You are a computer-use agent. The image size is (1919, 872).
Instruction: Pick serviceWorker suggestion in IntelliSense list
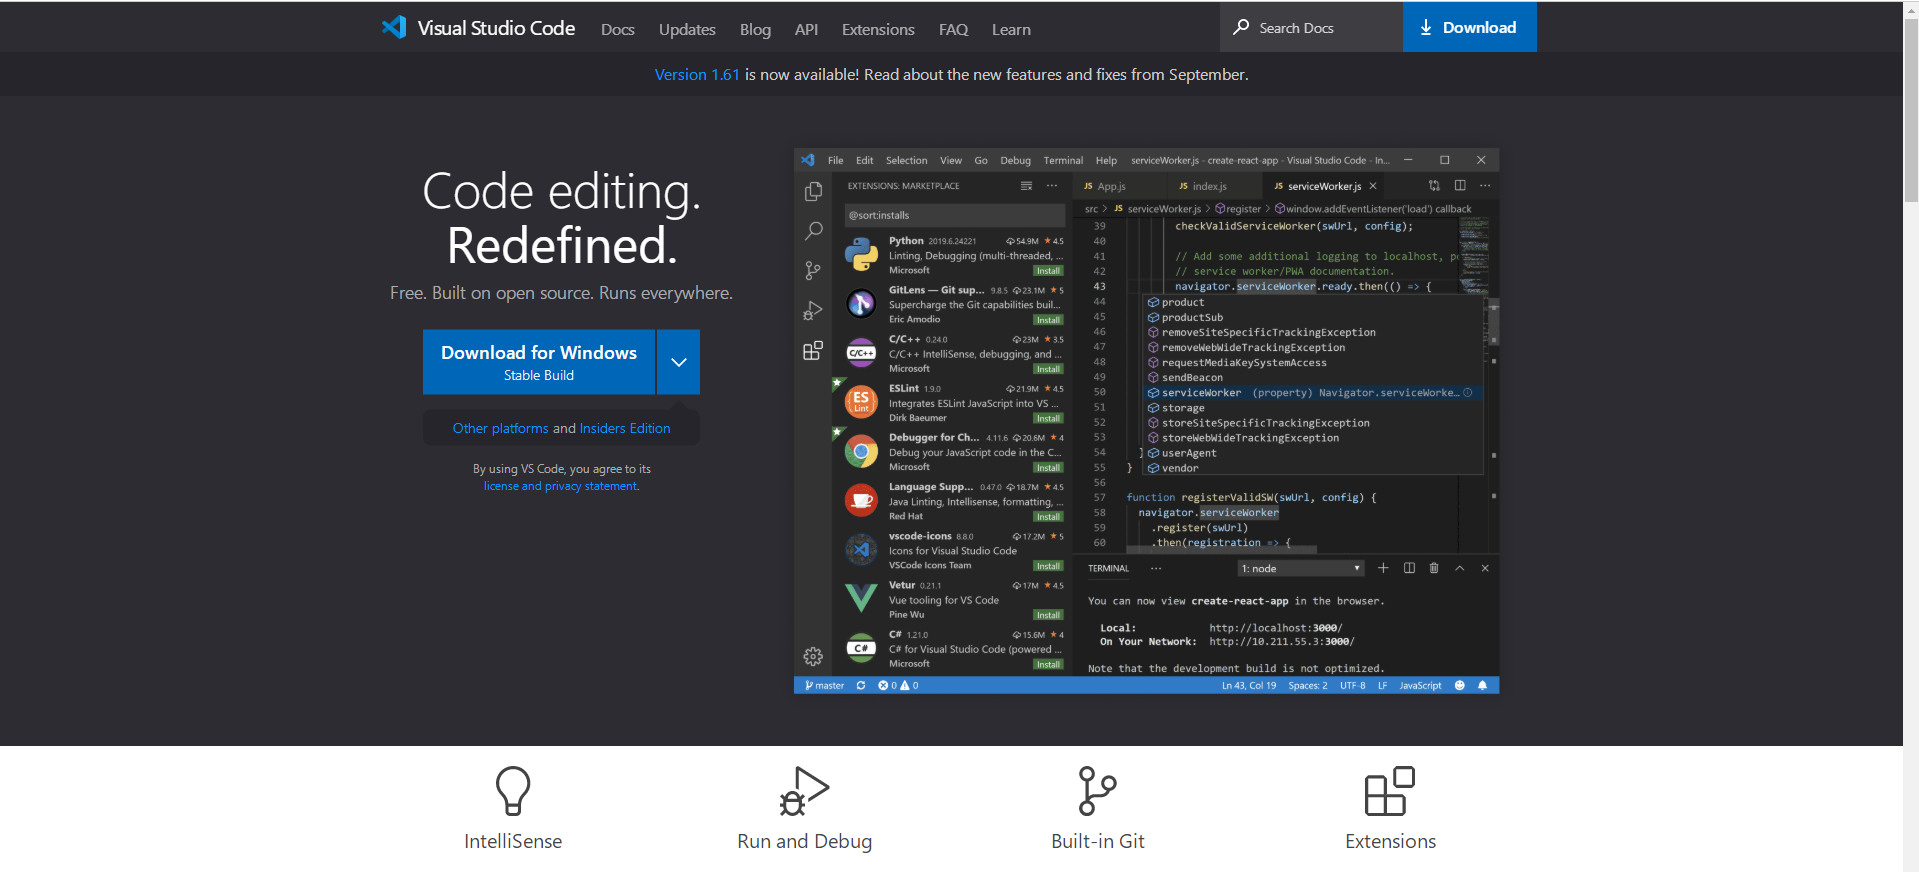[1312, 393]
